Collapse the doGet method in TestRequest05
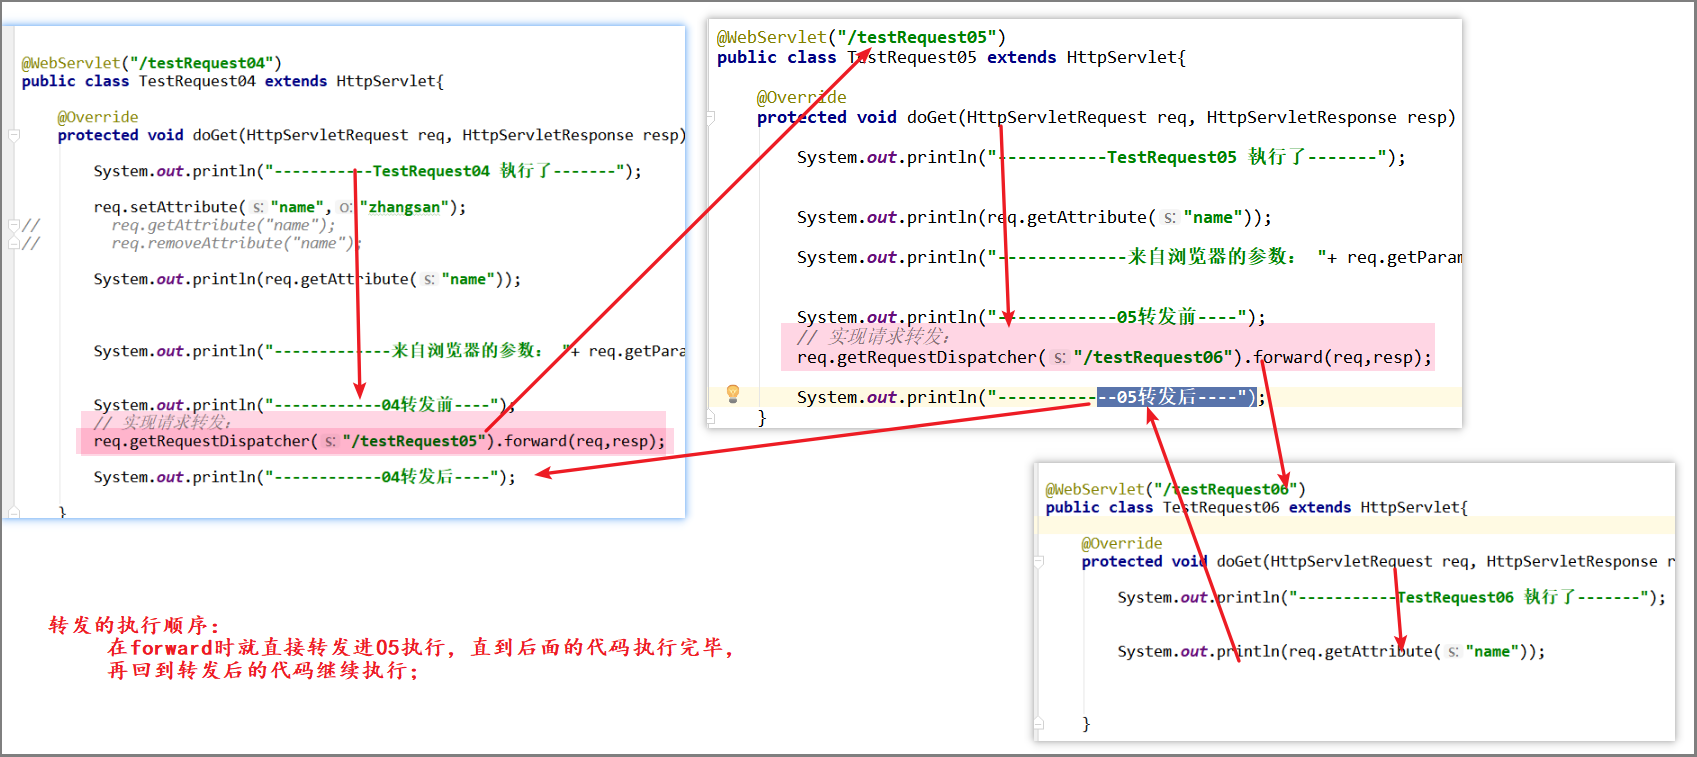 click(x=711, y=117)
